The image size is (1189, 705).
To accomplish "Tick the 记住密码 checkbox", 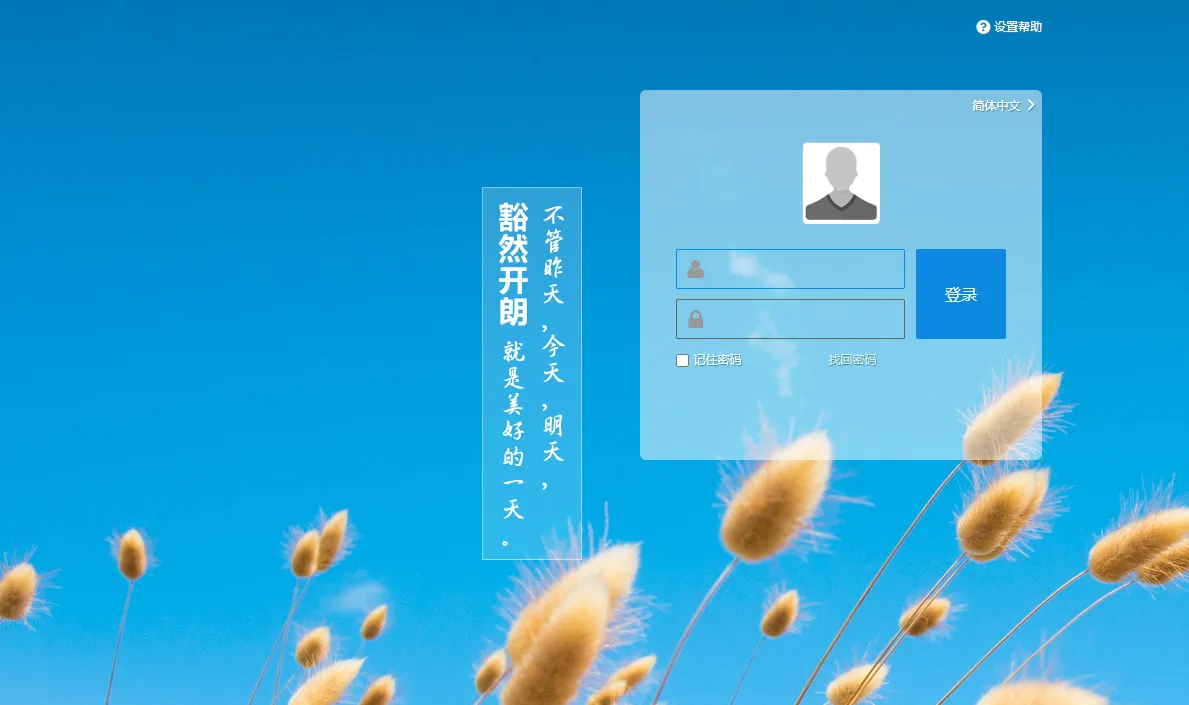I will 682,360.
